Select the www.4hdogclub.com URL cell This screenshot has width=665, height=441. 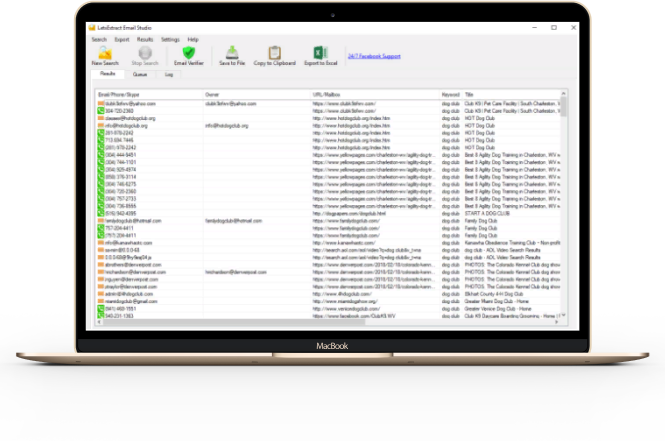[x=342, y=294]
